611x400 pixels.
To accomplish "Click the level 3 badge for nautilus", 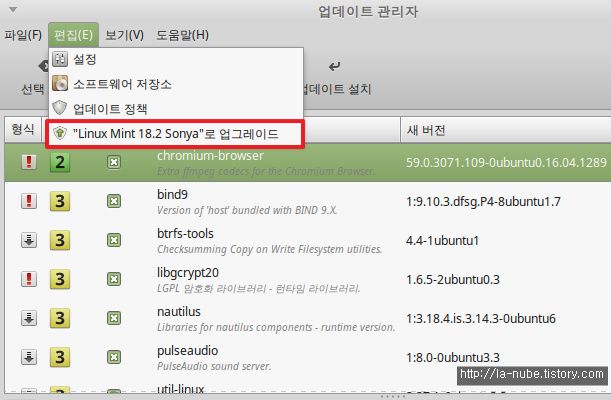I will (60, 318).
